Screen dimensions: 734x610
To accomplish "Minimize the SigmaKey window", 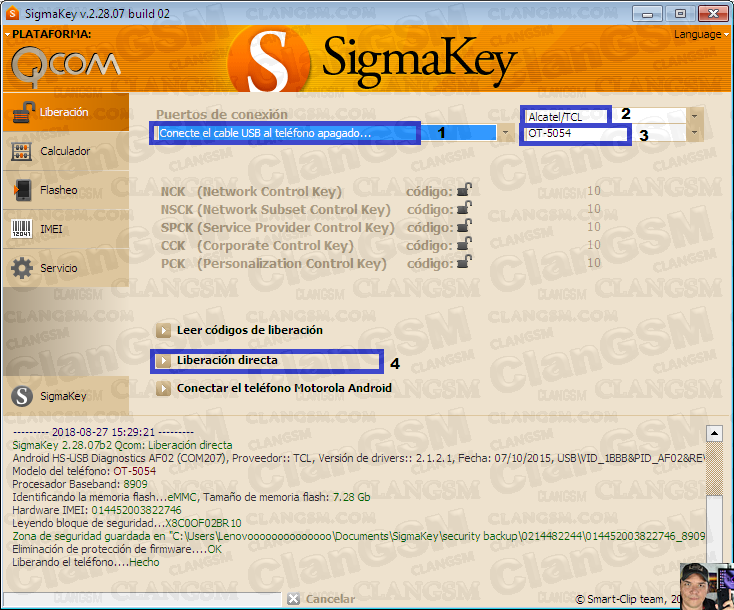I will [x=647, y=14].
